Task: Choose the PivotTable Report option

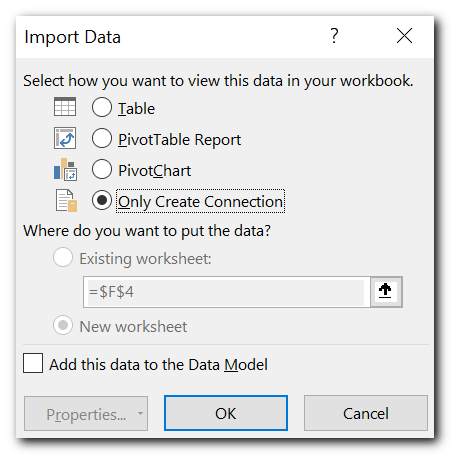Action: [x=102, y=138]
